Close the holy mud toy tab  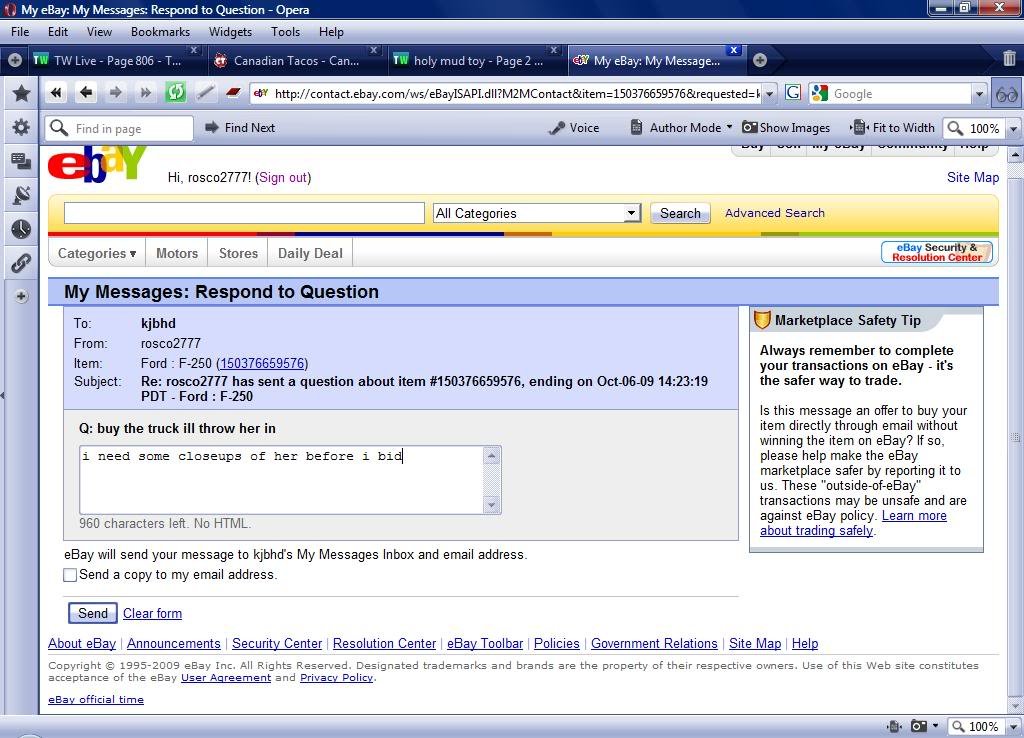click(x=554, y=50)
